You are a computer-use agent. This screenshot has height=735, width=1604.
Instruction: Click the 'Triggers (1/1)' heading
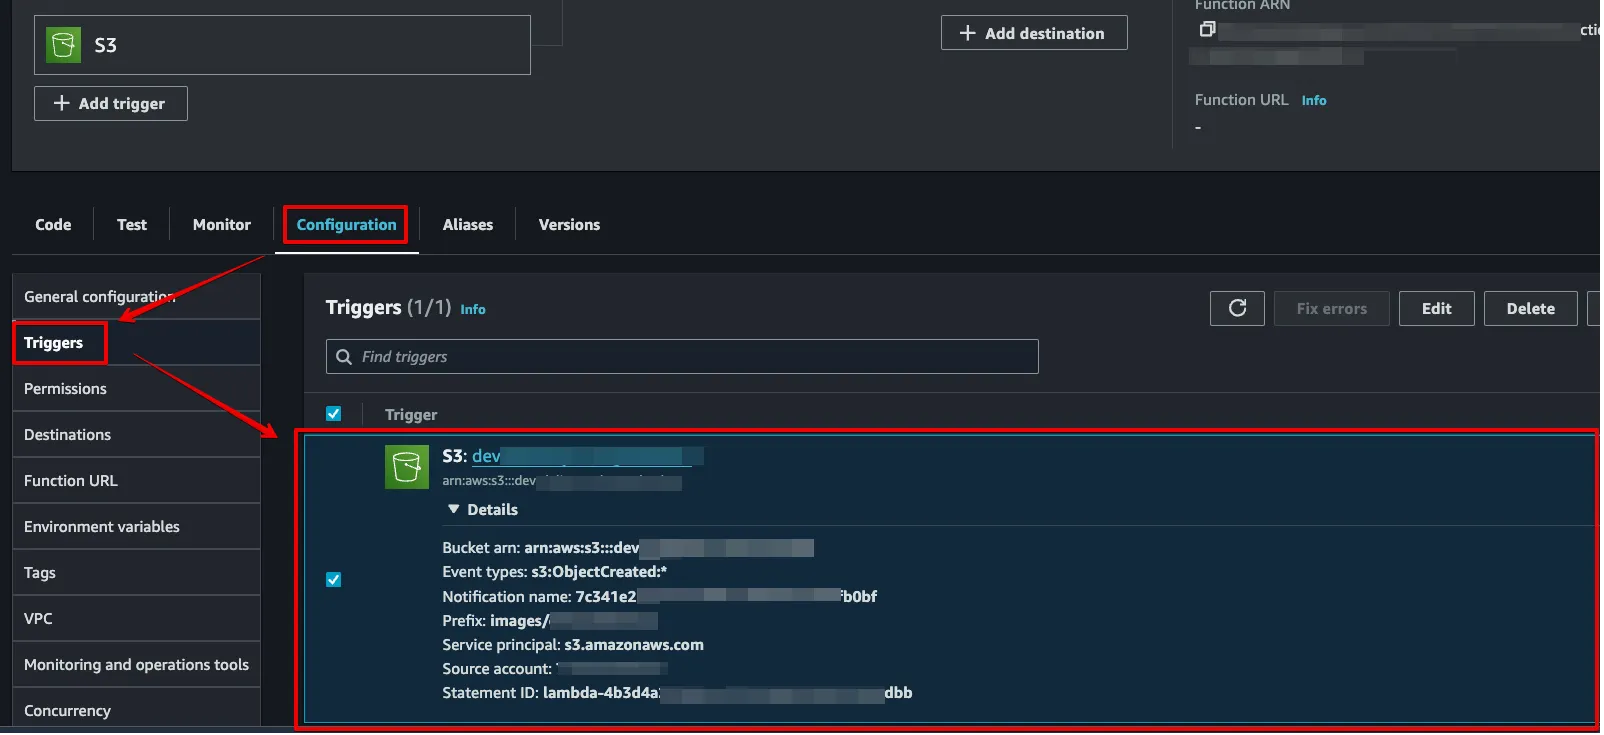[x=388, y=308]
